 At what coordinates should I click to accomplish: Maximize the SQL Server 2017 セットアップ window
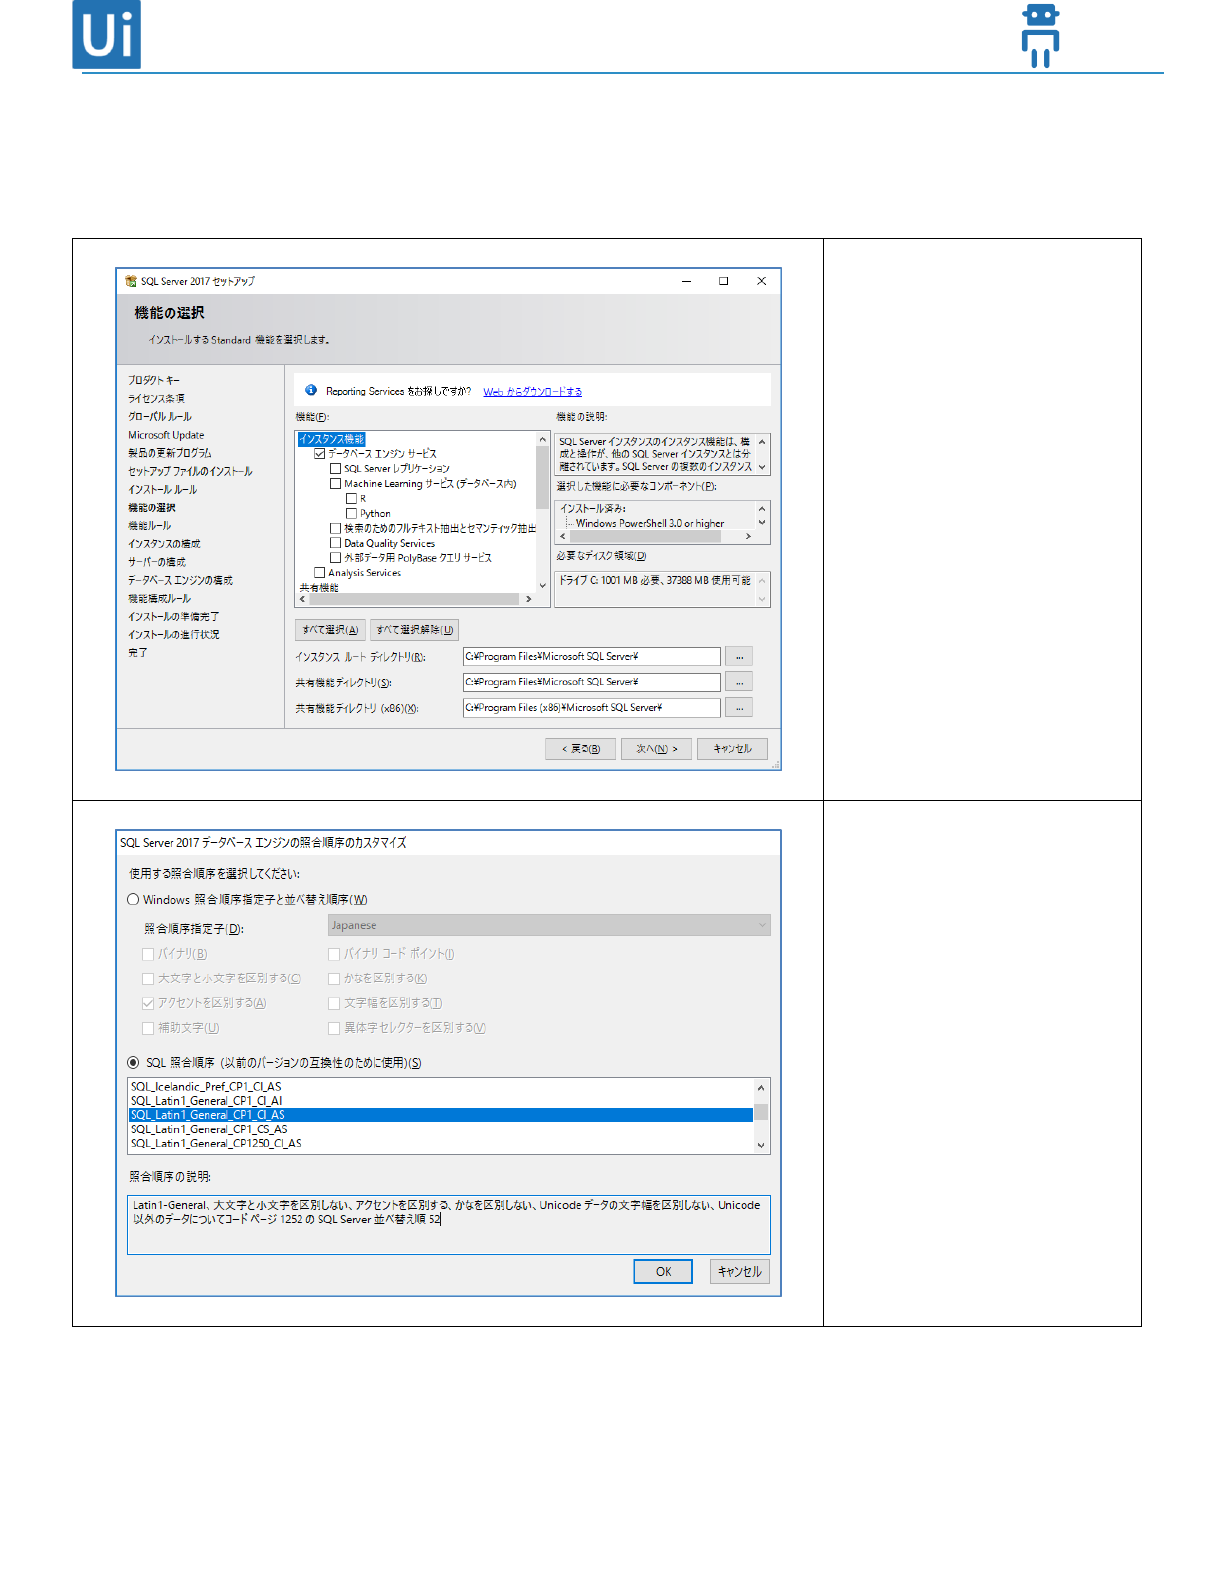[723, 281]
